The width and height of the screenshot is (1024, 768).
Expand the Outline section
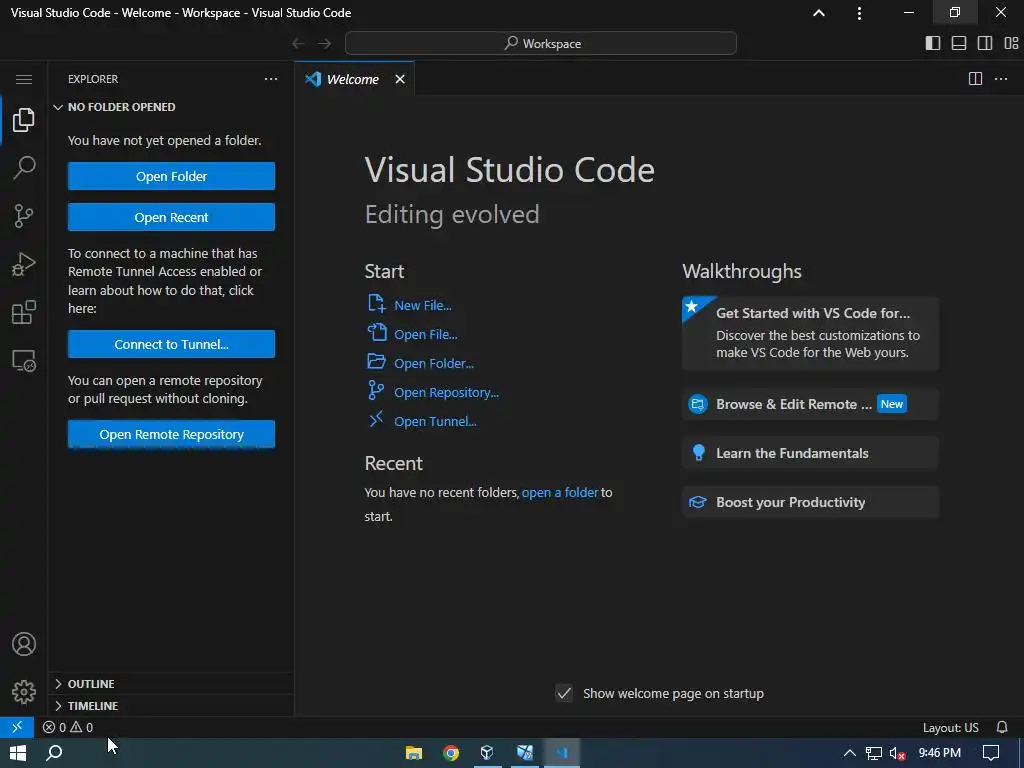click(171, 684)
